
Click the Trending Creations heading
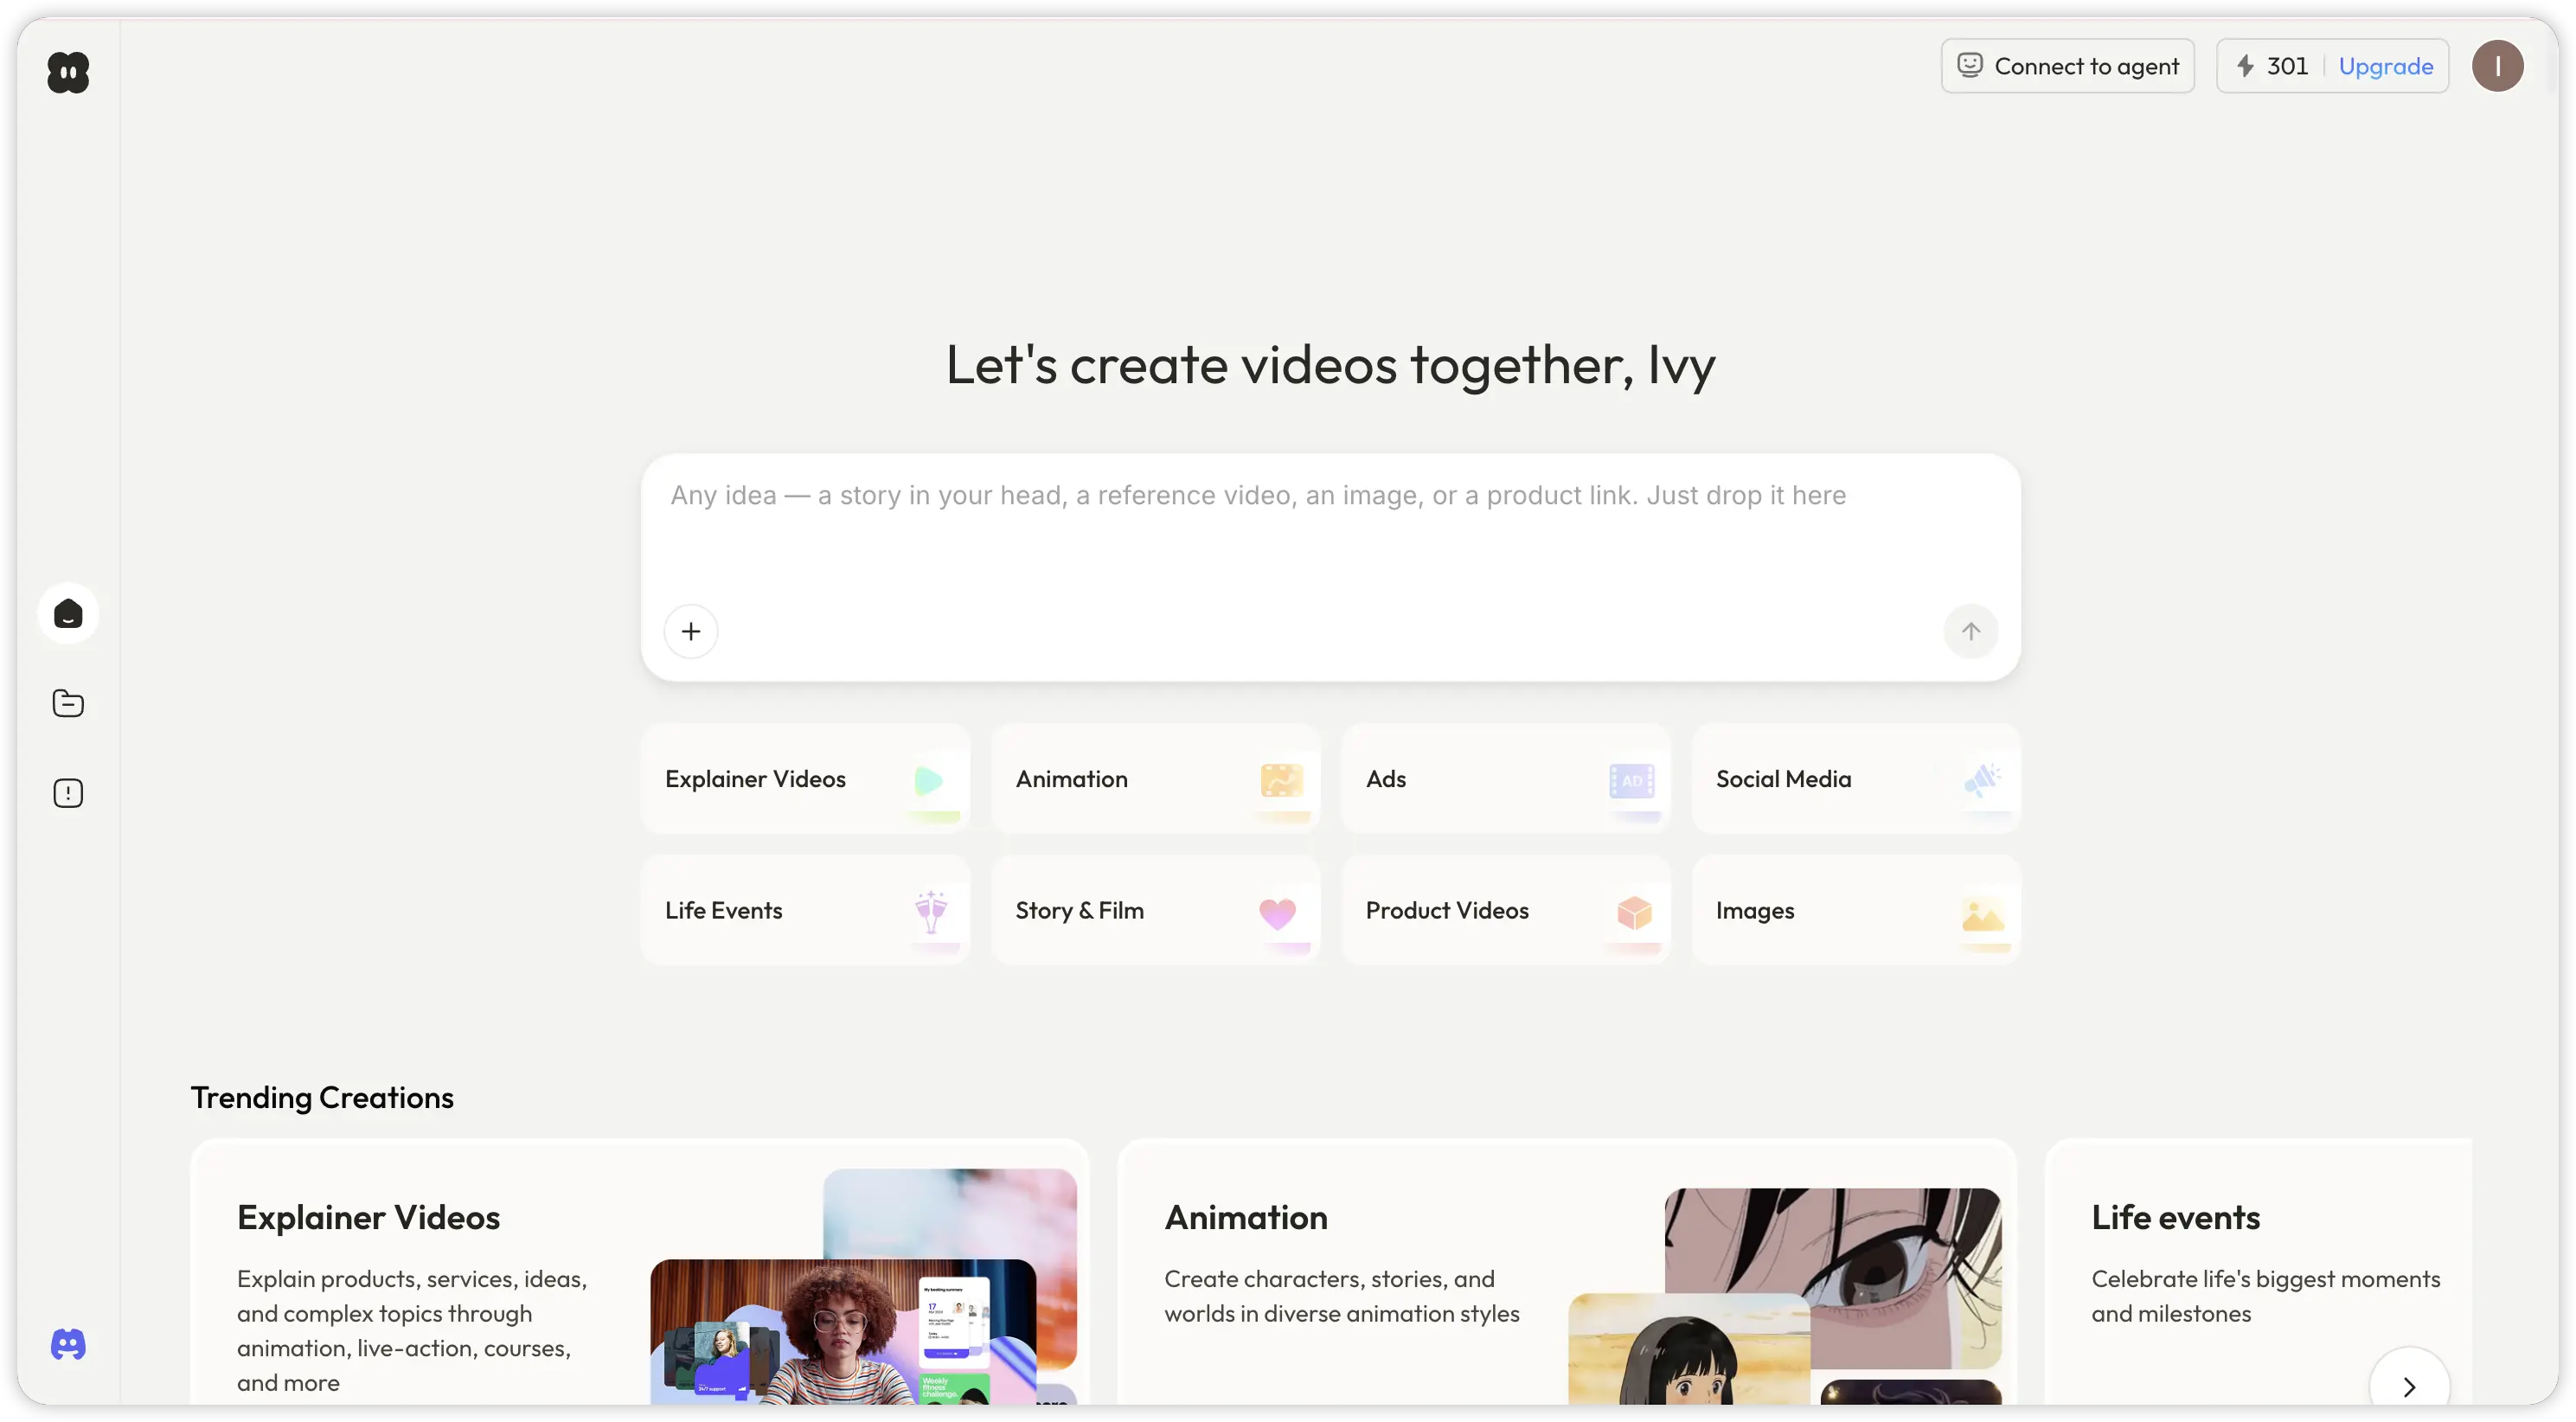322,1097
